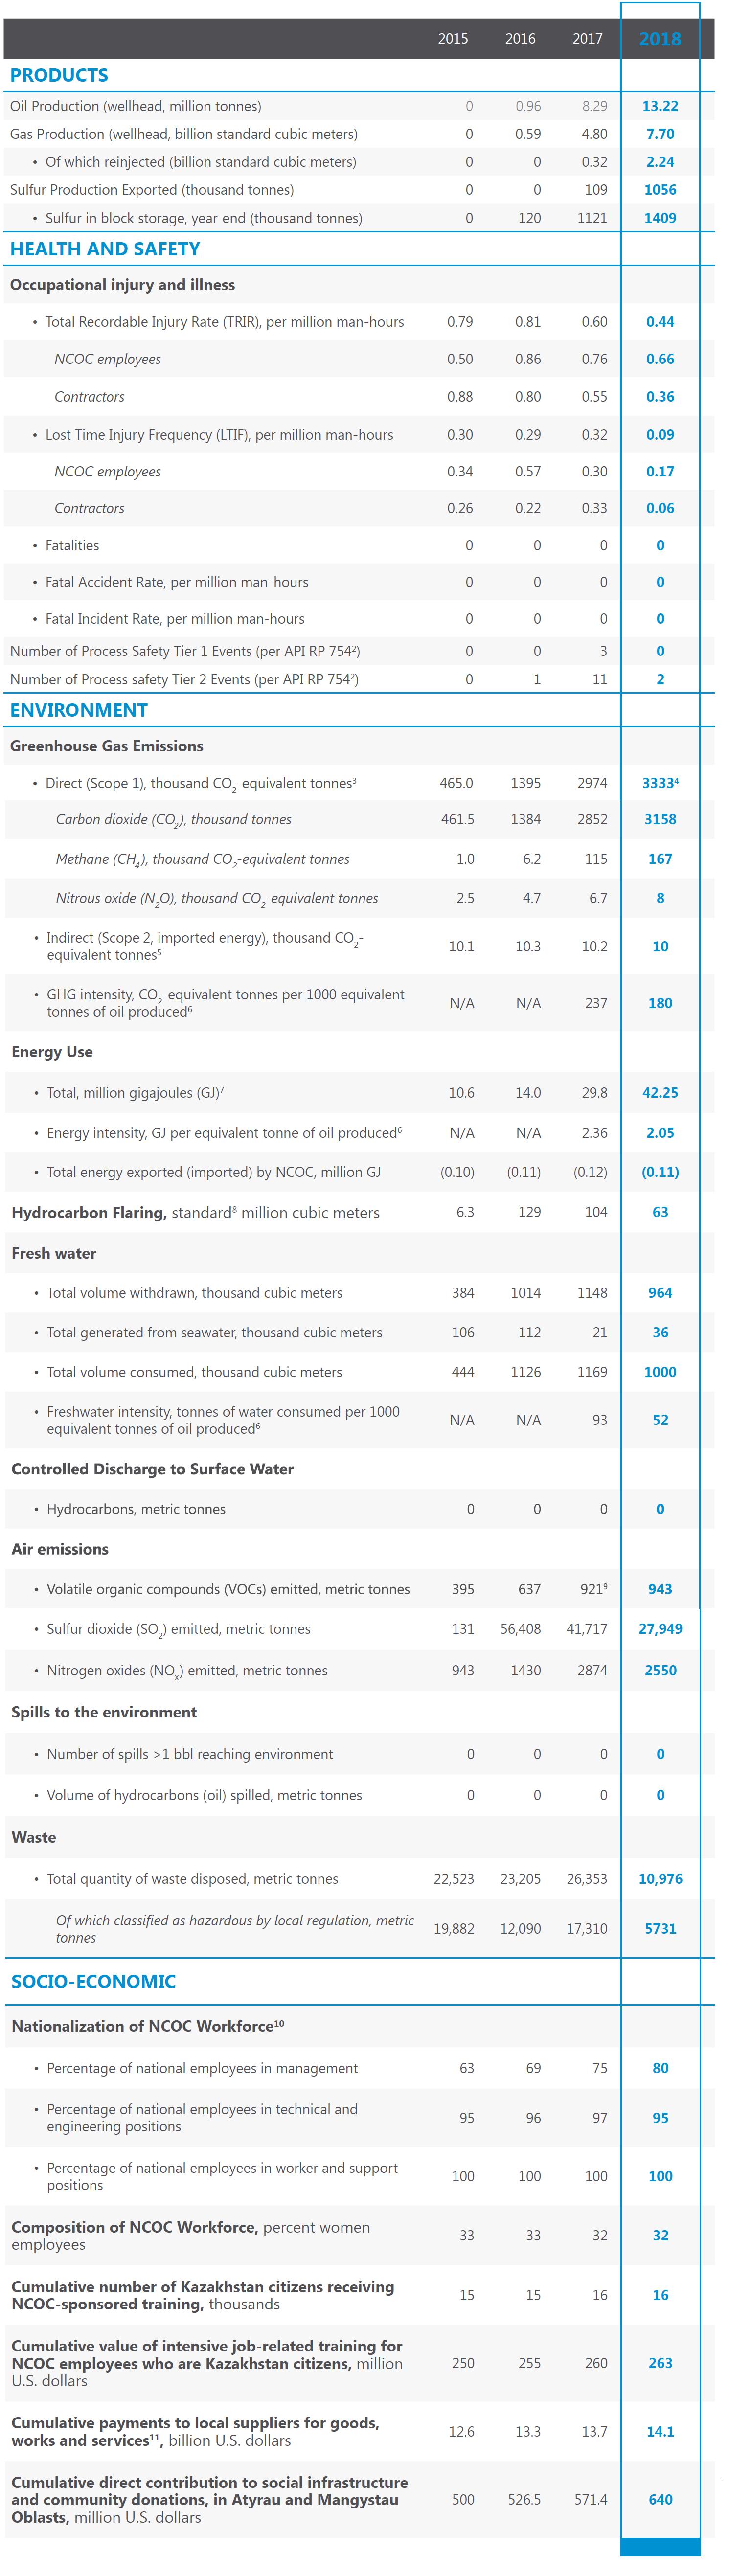Select the 2018 social contribution value 640
This screenshot has width=729, height=2576.
(660, 2499)
